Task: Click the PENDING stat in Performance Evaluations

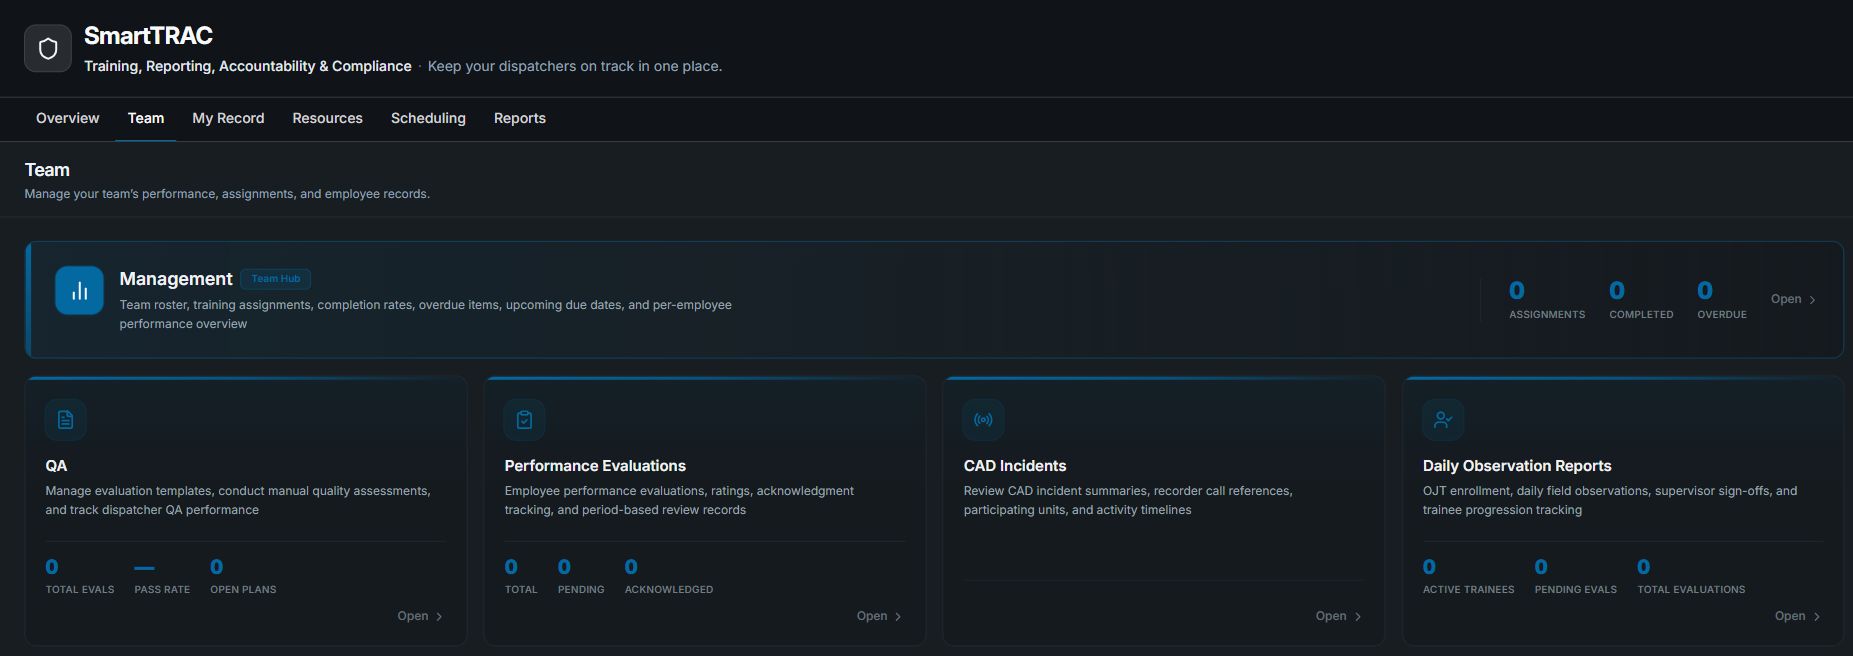Action: click(581, 576)
